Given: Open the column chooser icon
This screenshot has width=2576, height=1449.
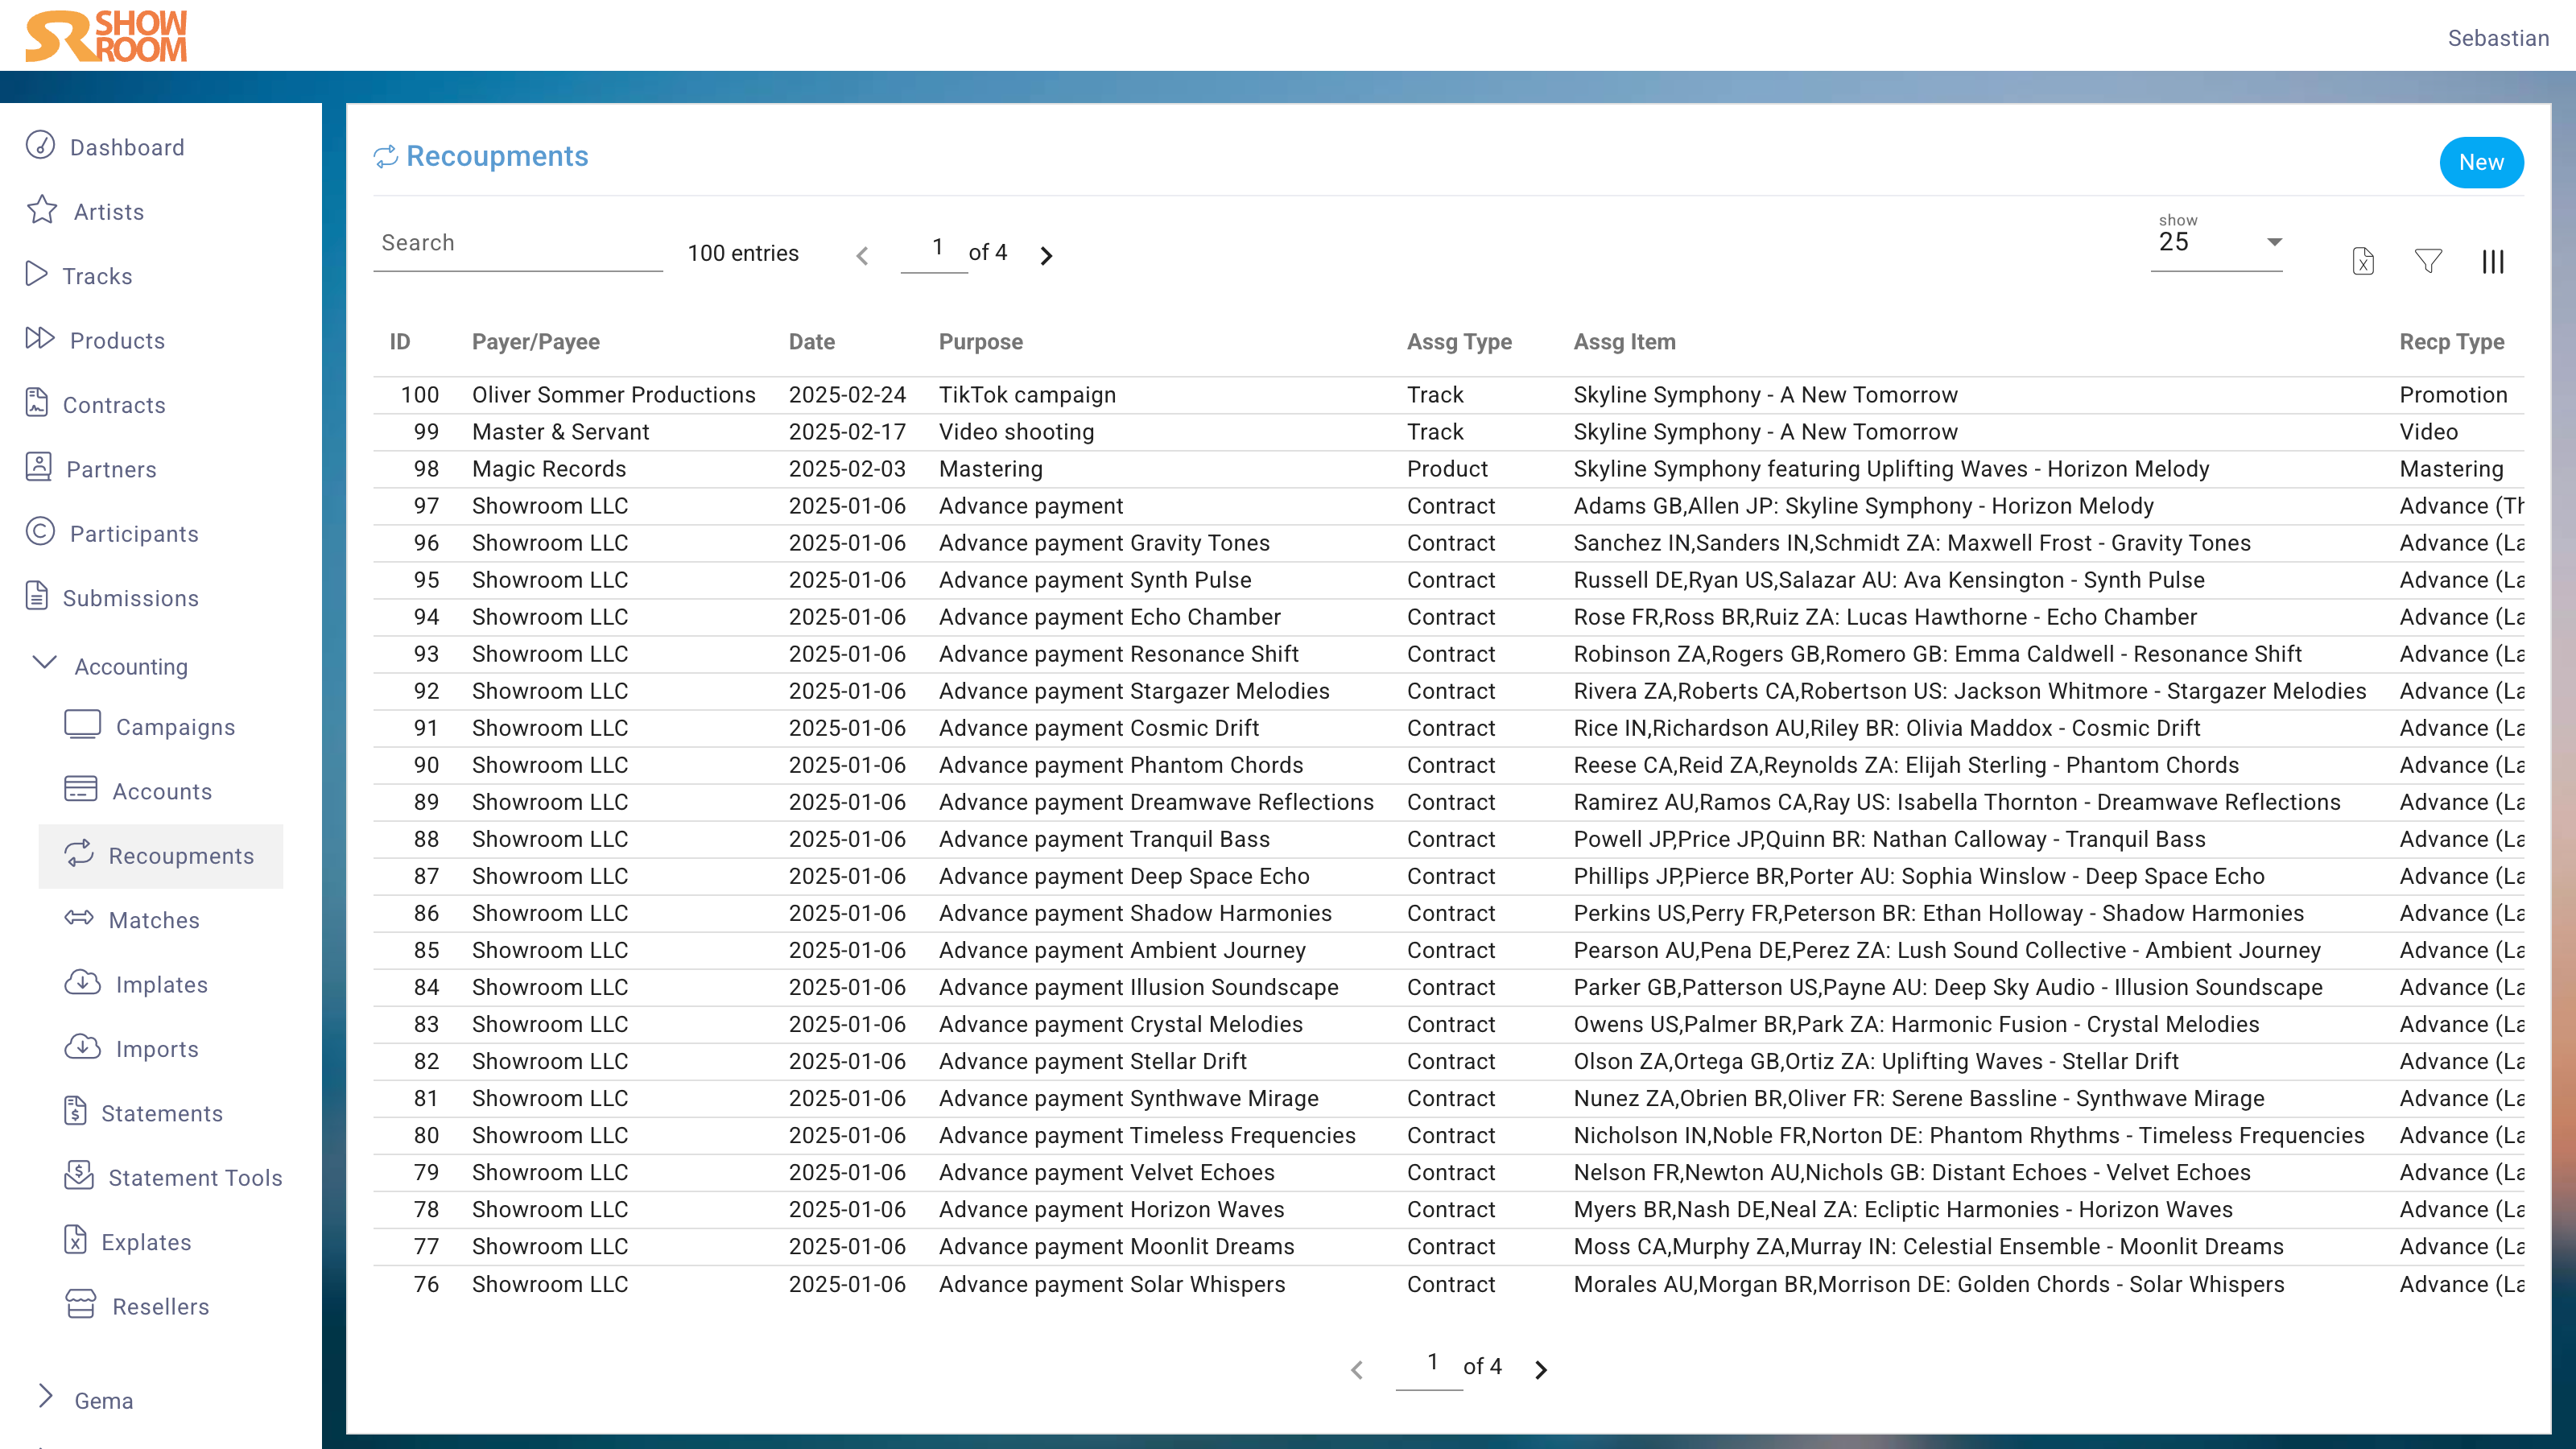Looking at the screenshot, I should (2492, 261).
